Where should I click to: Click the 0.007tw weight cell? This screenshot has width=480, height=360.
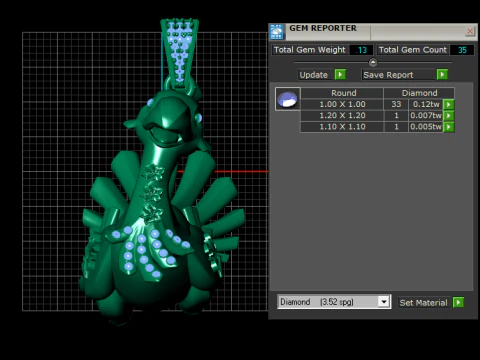pos(426,116)
